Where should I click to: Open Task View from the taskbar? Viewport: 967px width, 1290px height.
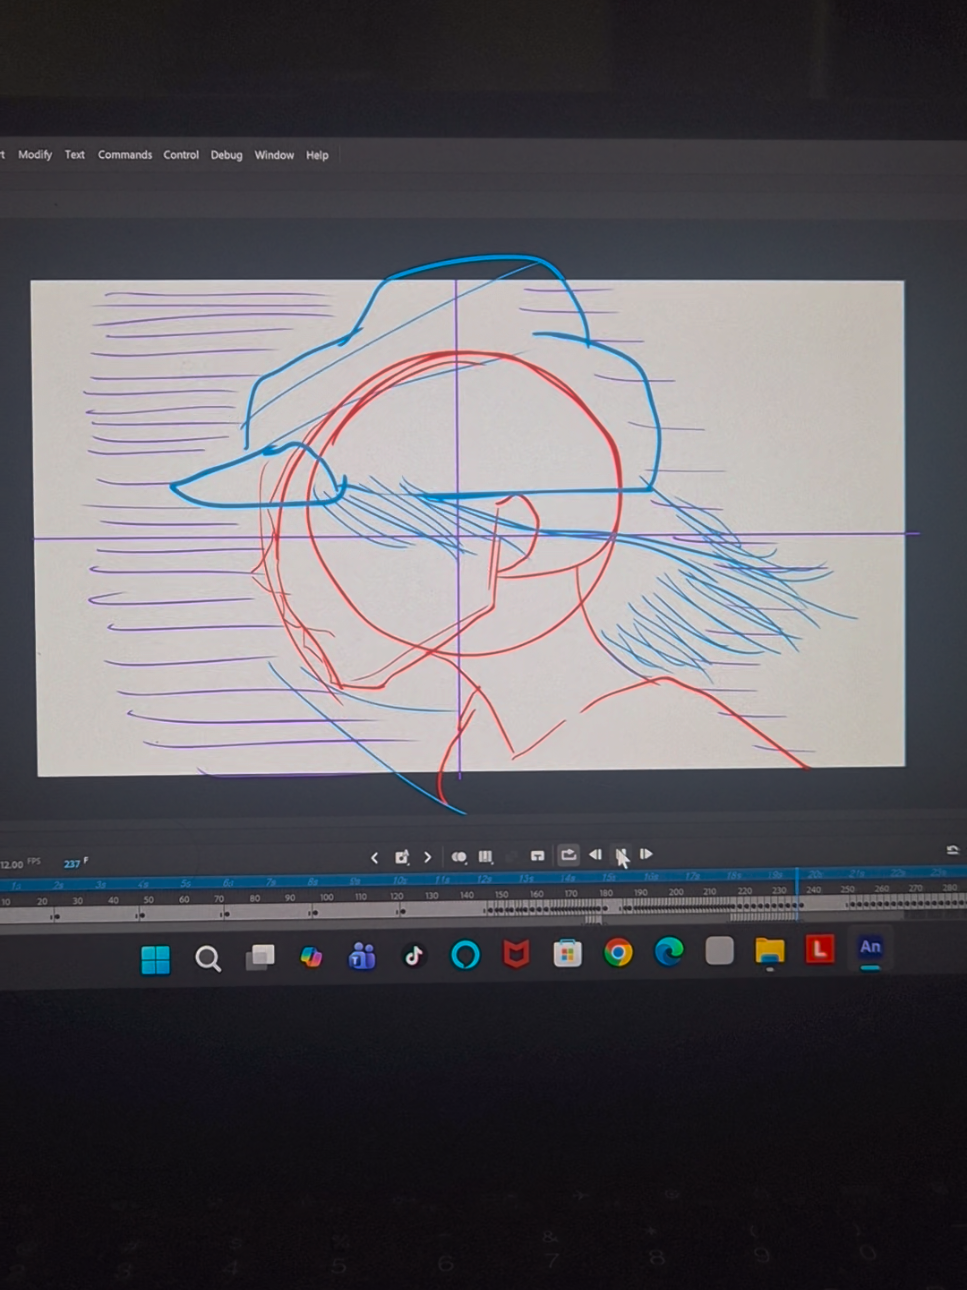coord(260,958)
